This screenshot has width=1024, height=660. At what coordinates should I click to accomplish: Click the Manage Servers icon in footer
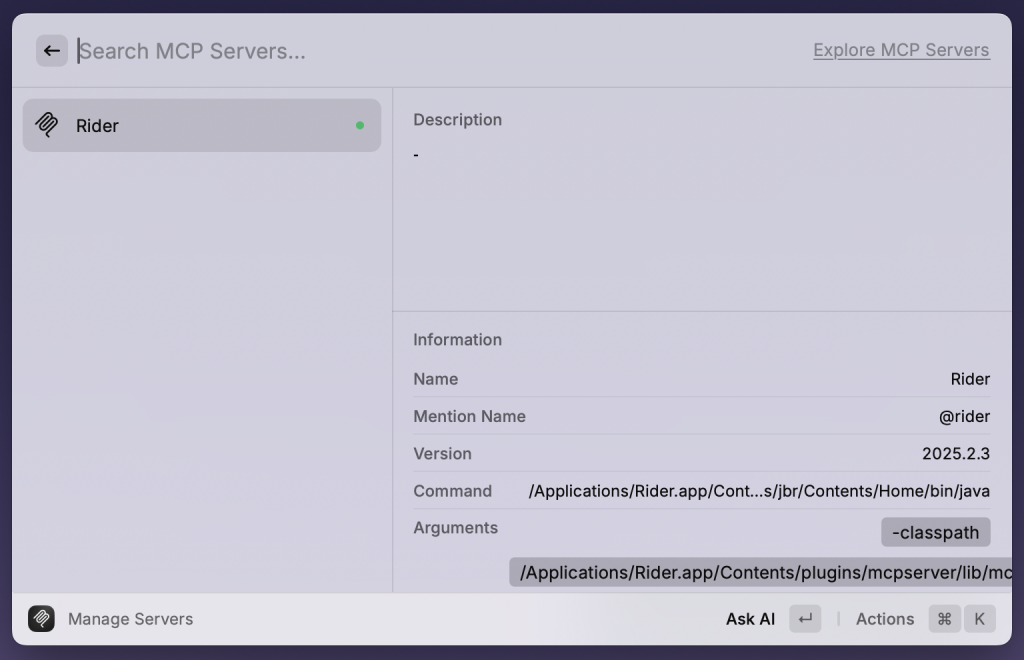pos(41,618)
